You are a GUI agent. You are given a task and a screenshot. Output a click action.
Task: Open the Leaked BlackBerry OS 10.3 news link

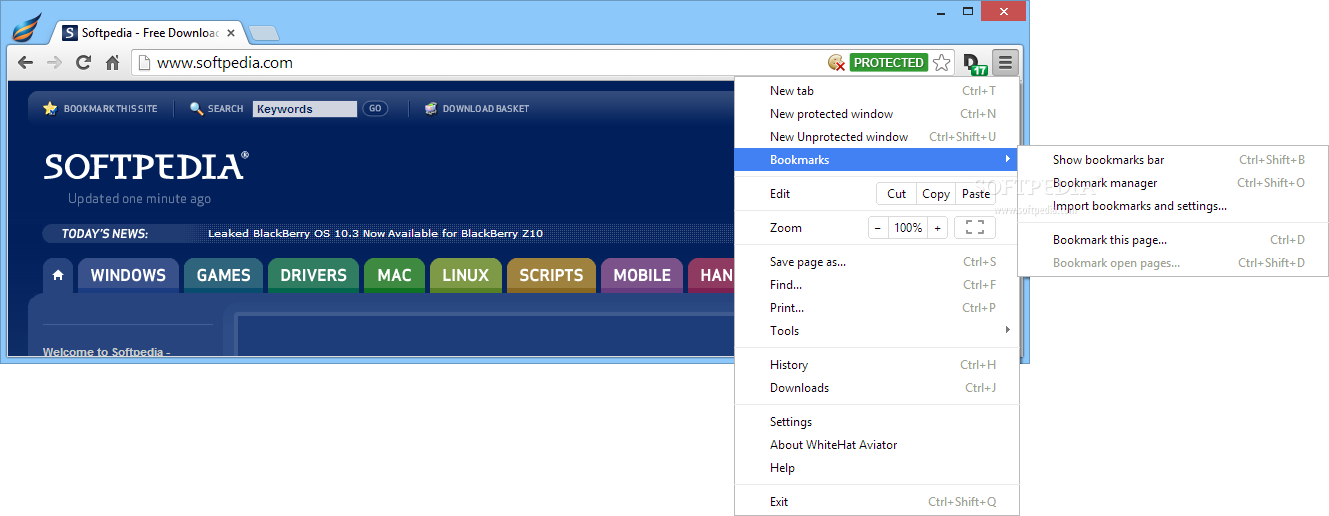pos(375,233)
